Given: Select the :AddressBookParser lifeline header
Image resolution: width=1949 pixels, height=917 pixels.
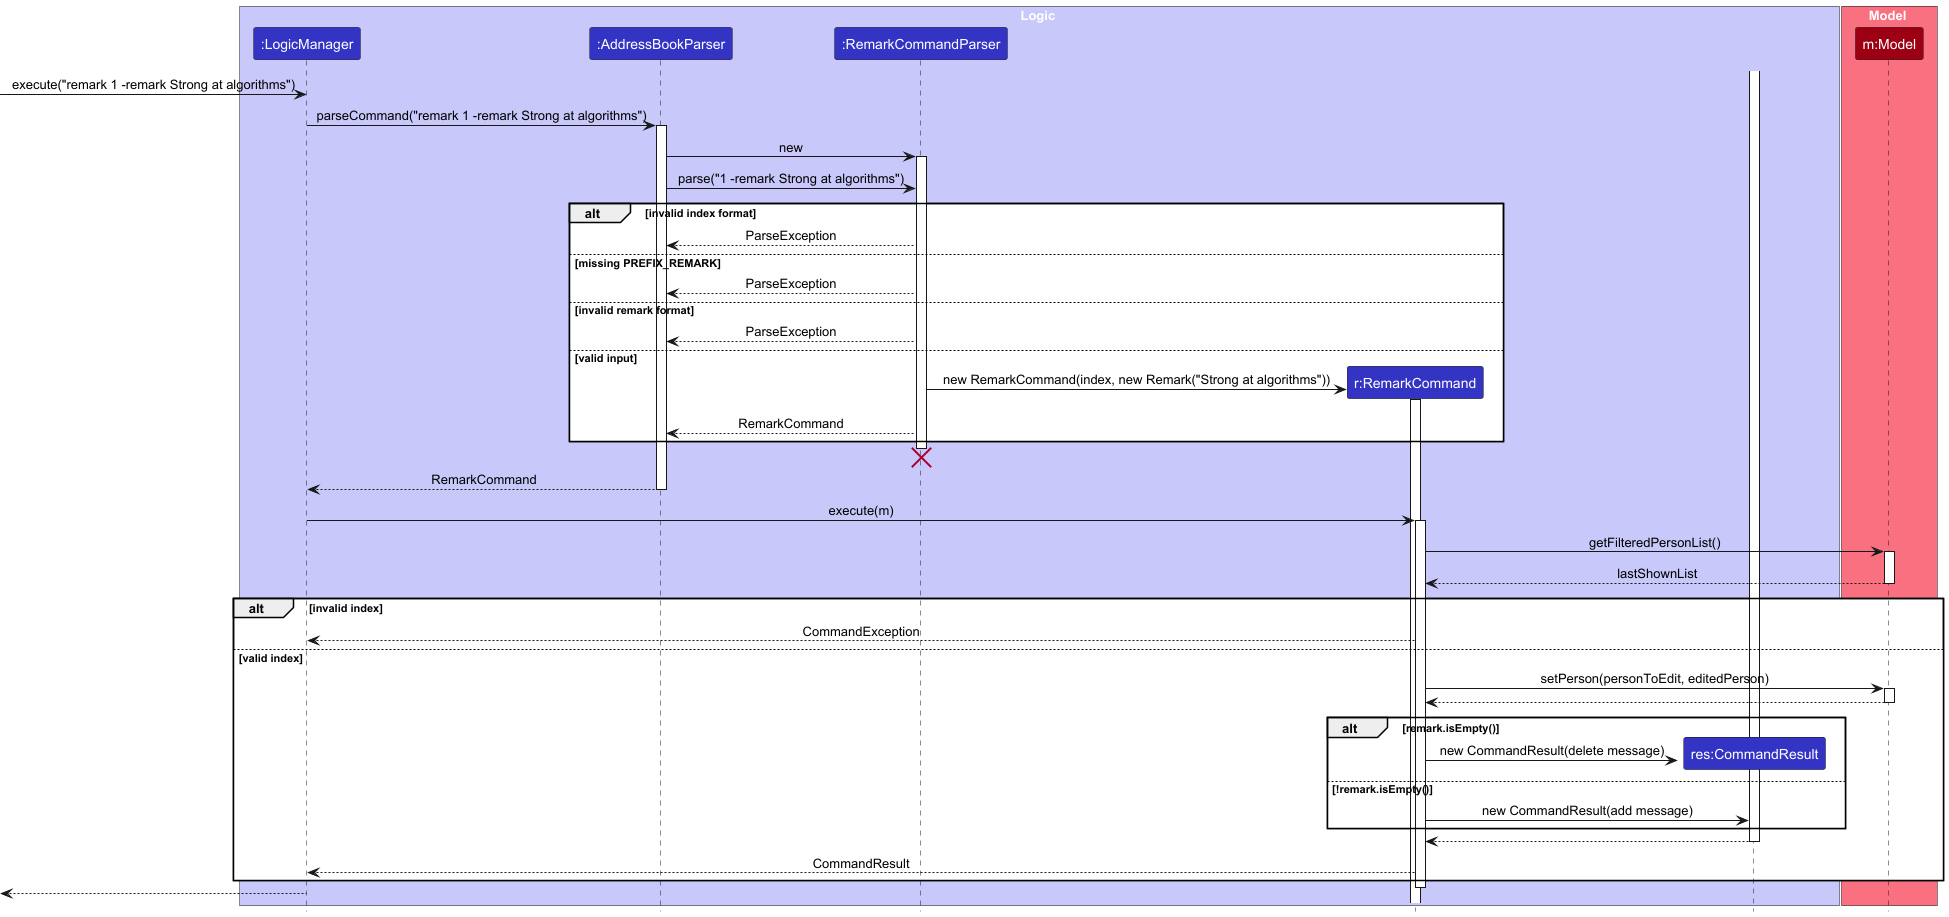Looking at the screenshot, I should pos(660,43).
